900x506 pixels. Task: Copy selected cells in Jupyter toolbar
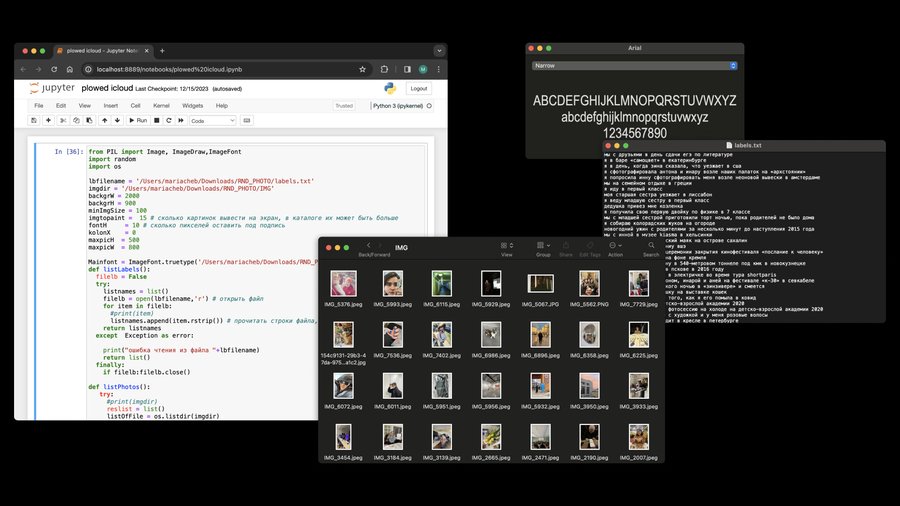pyautogui.click(x=76, y=120)
